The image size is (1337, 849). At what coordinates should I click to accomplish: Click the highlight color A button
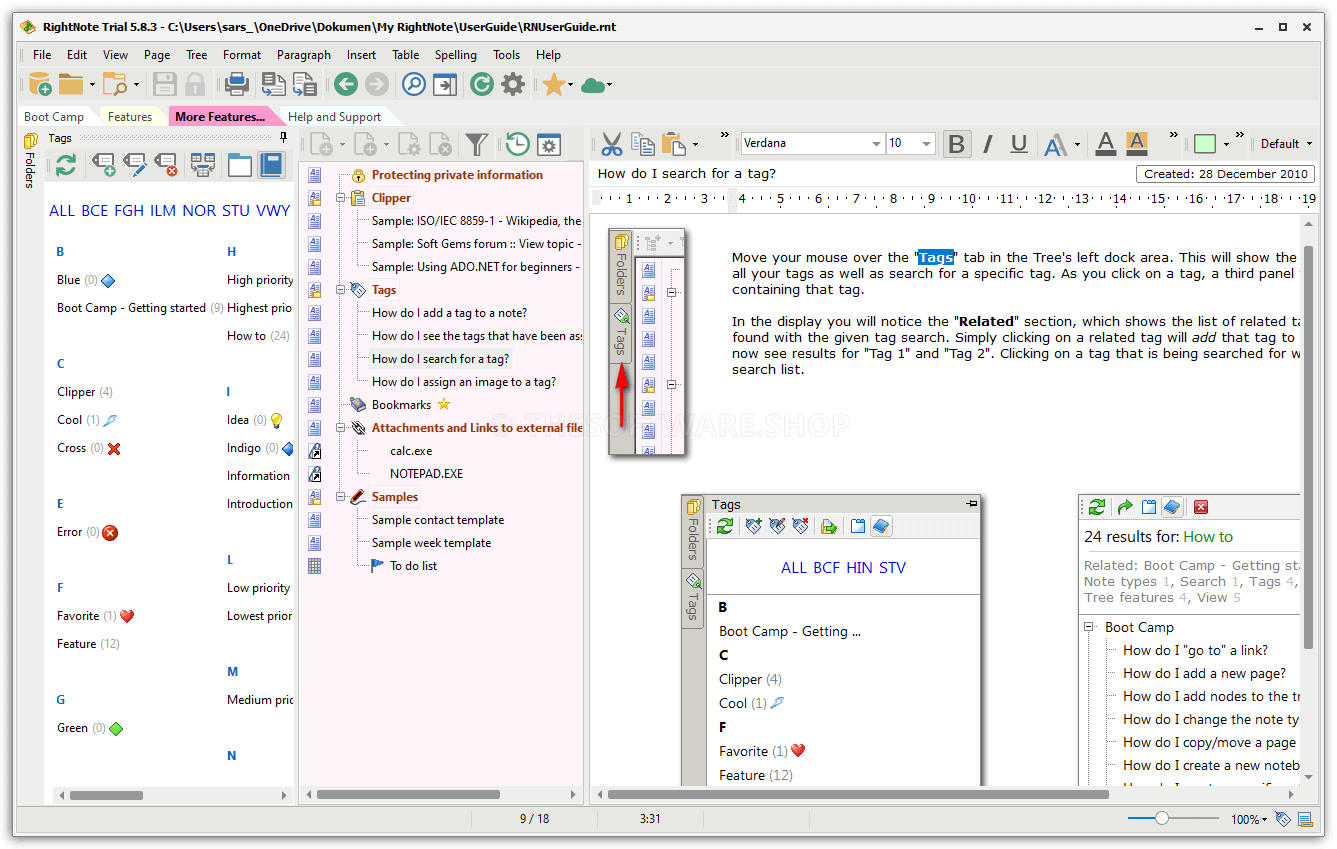[x=1137, y=144]
